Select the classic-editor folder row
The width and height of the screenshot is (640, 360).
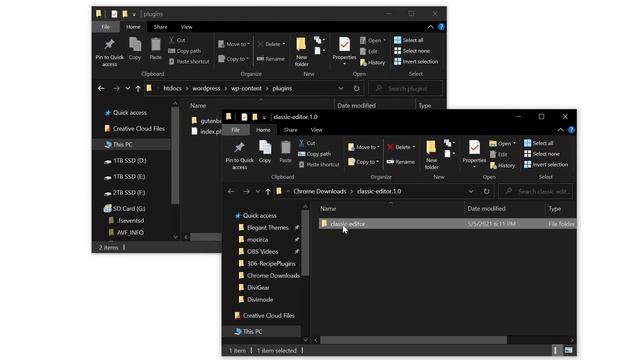coord(447,224)
